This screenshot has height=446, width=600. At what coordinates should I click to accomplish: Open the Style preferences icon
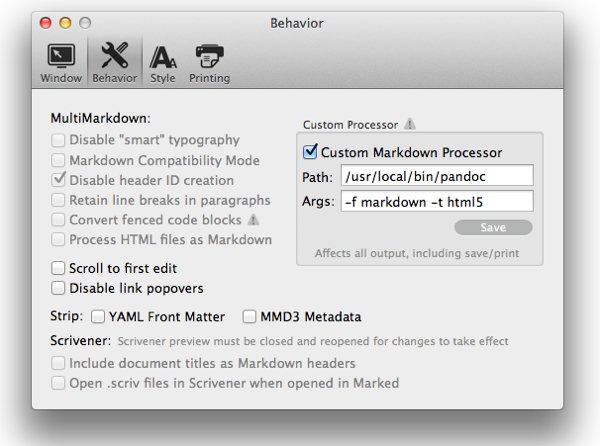point(163,57)
